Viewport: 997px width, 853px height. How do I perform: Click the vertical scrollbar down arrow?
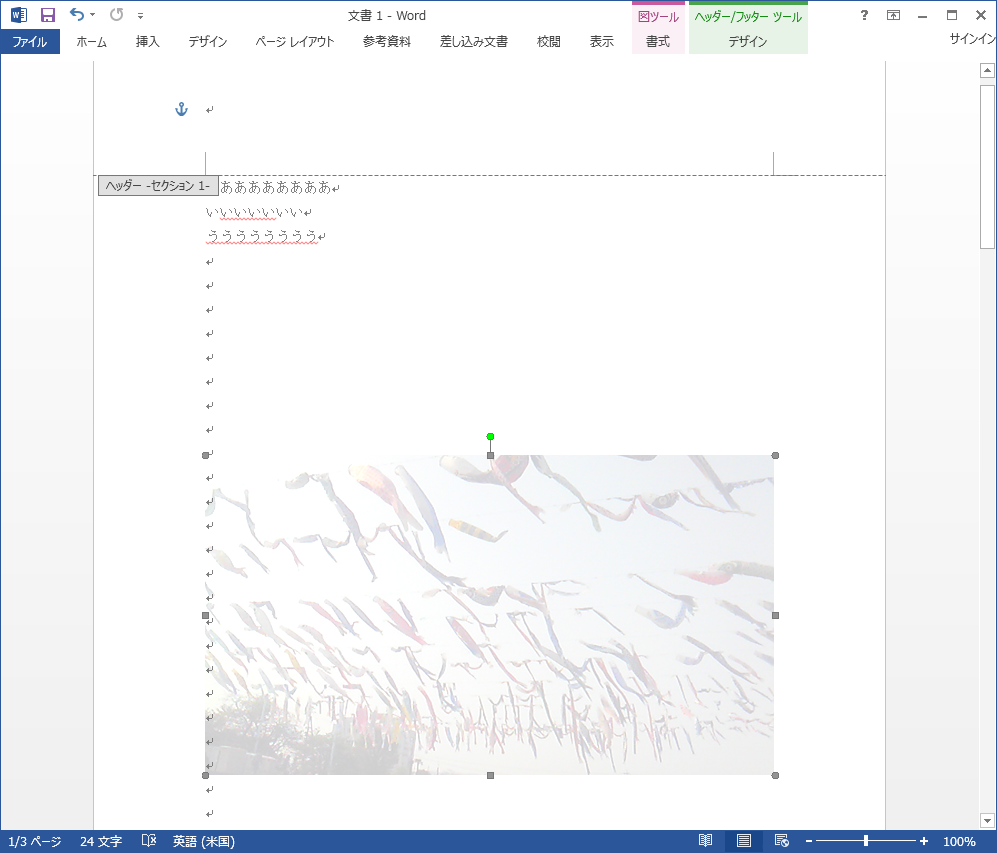pos(987,820)
